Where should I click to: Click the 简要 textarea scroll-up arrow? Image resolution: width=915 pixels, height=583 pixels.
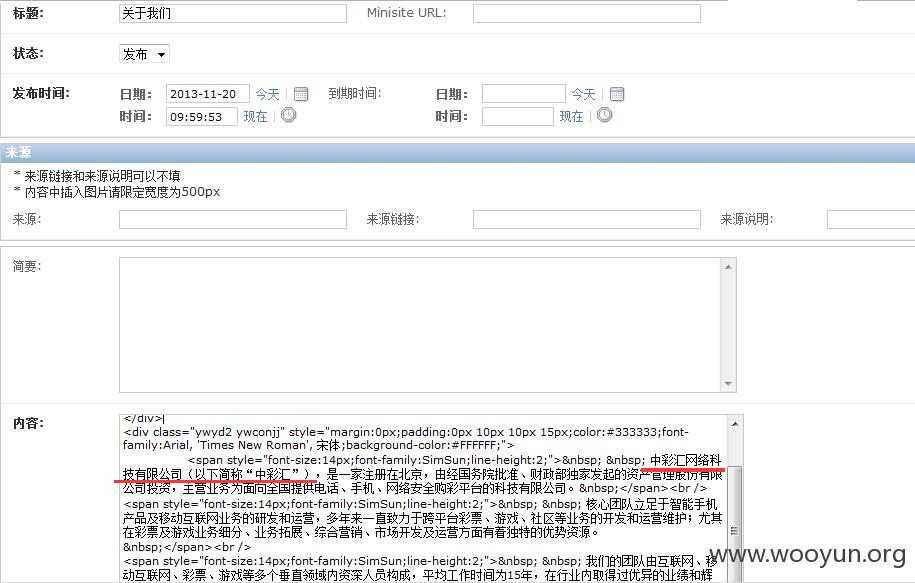click(728, 267)
